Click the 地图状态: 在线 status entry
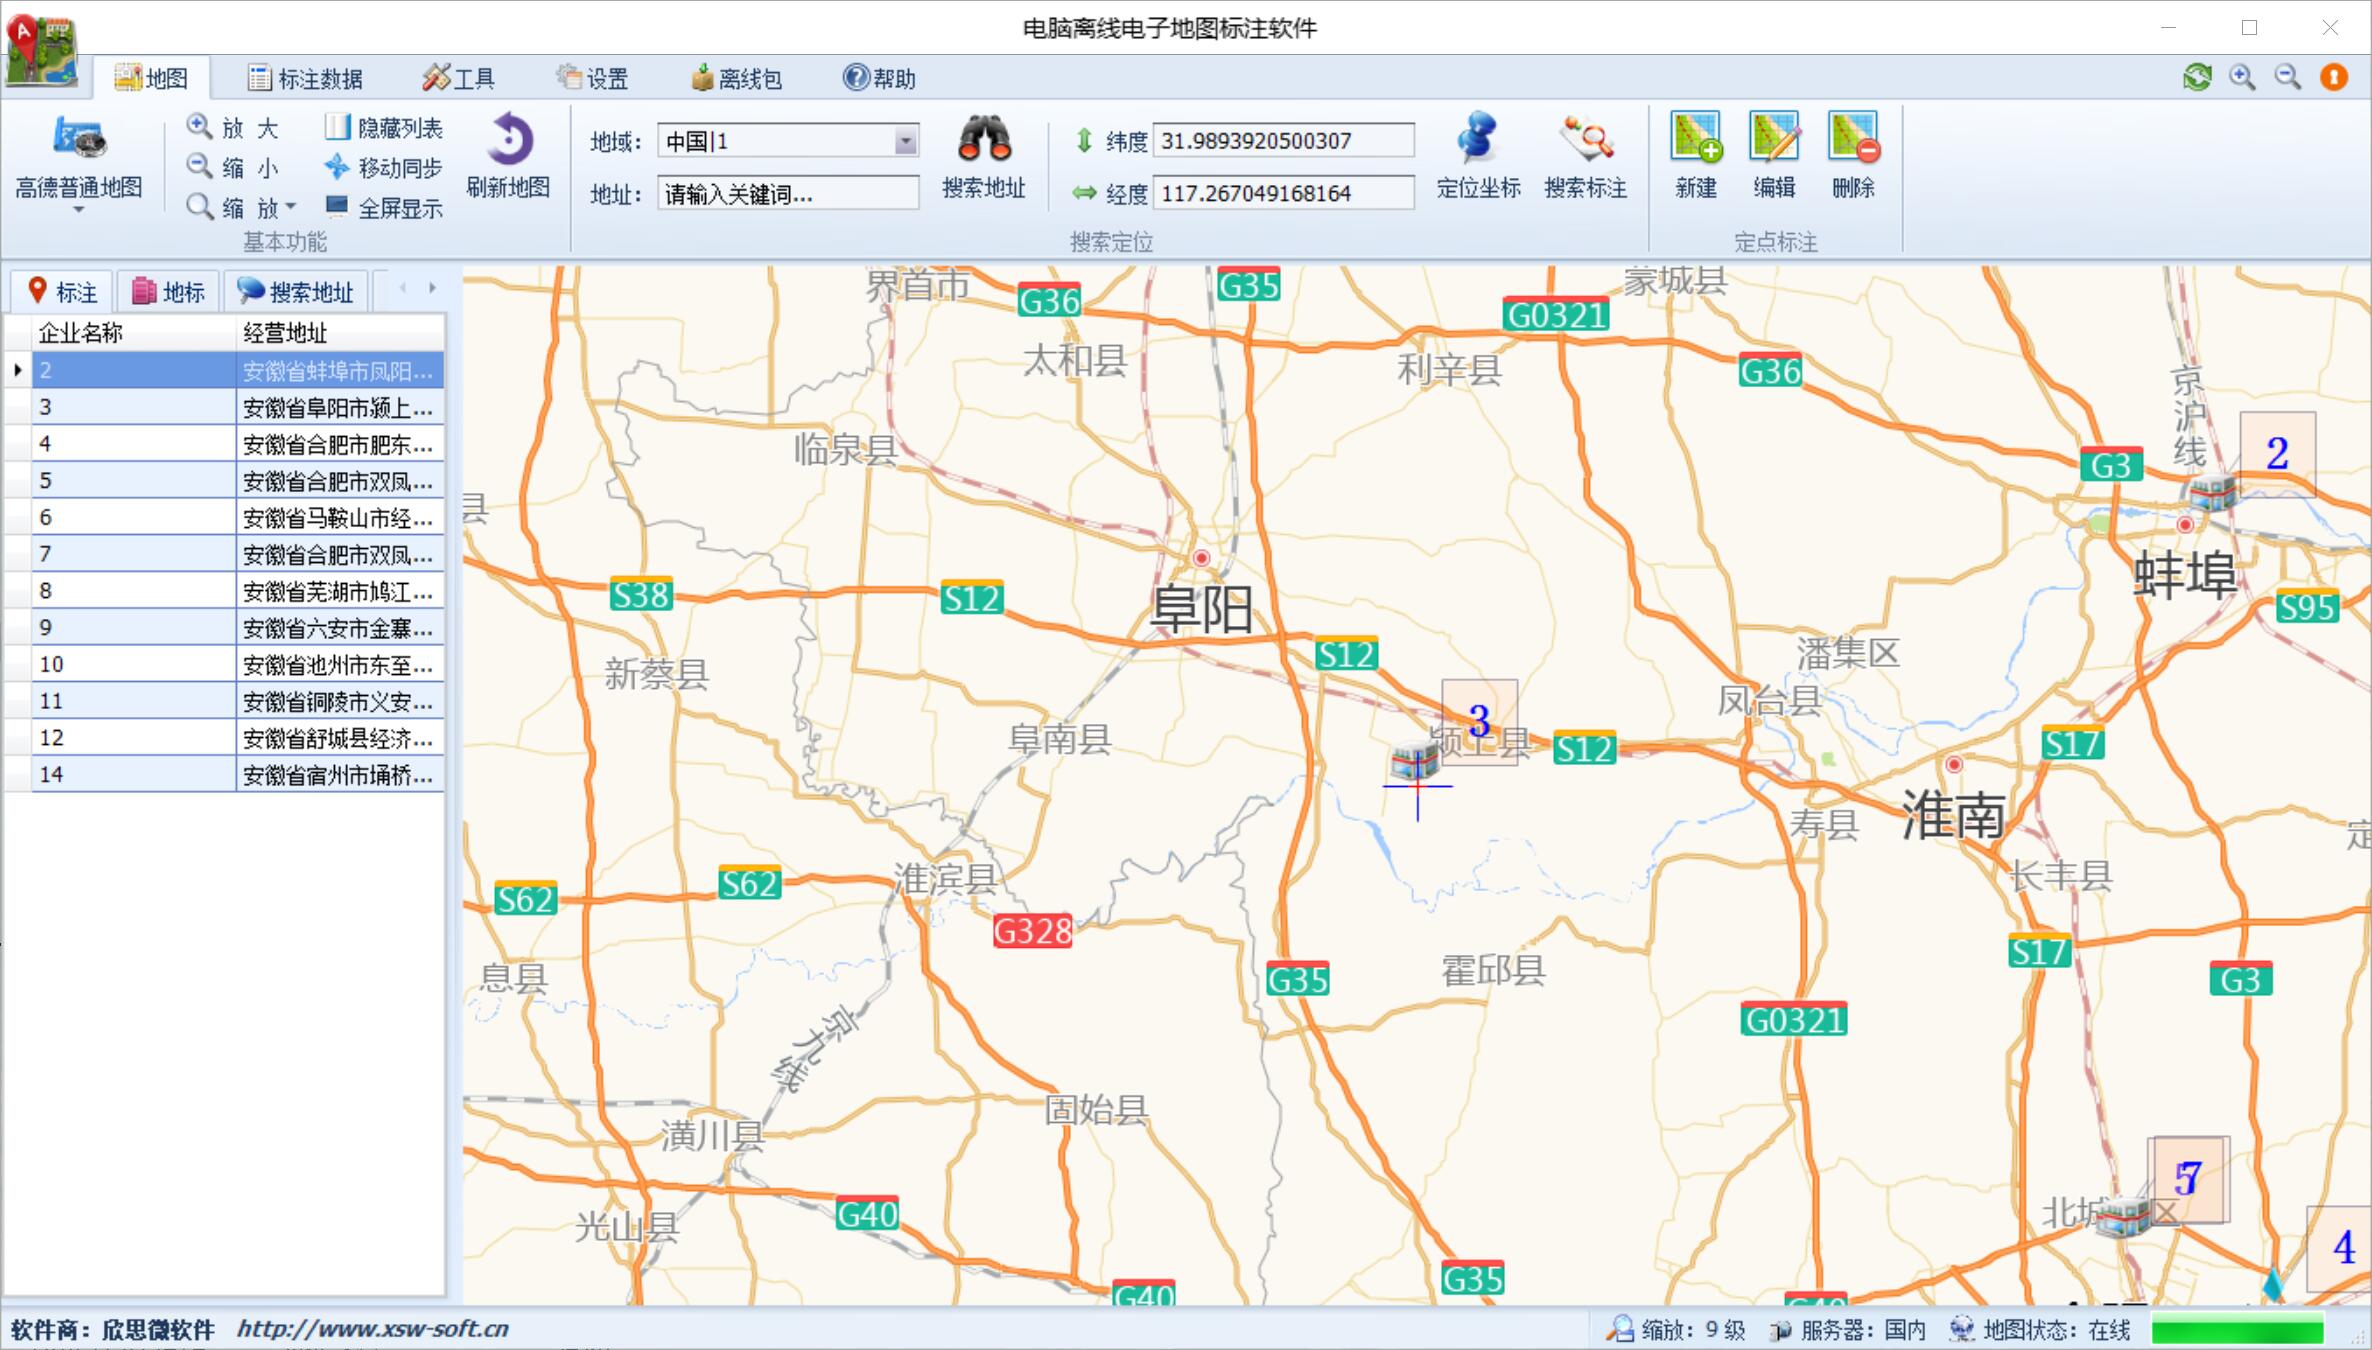 click(2040, 1329)
